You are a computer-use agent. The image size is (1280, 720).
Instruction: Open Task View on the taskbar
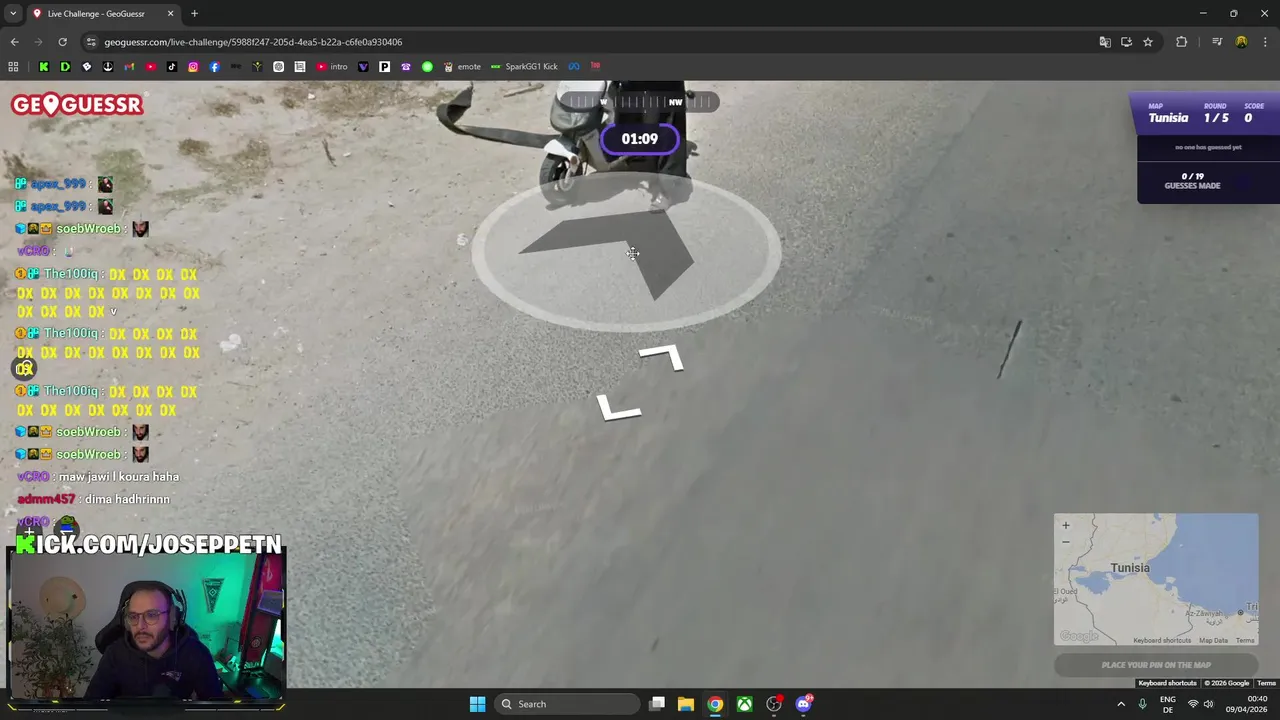coord(657,704)
